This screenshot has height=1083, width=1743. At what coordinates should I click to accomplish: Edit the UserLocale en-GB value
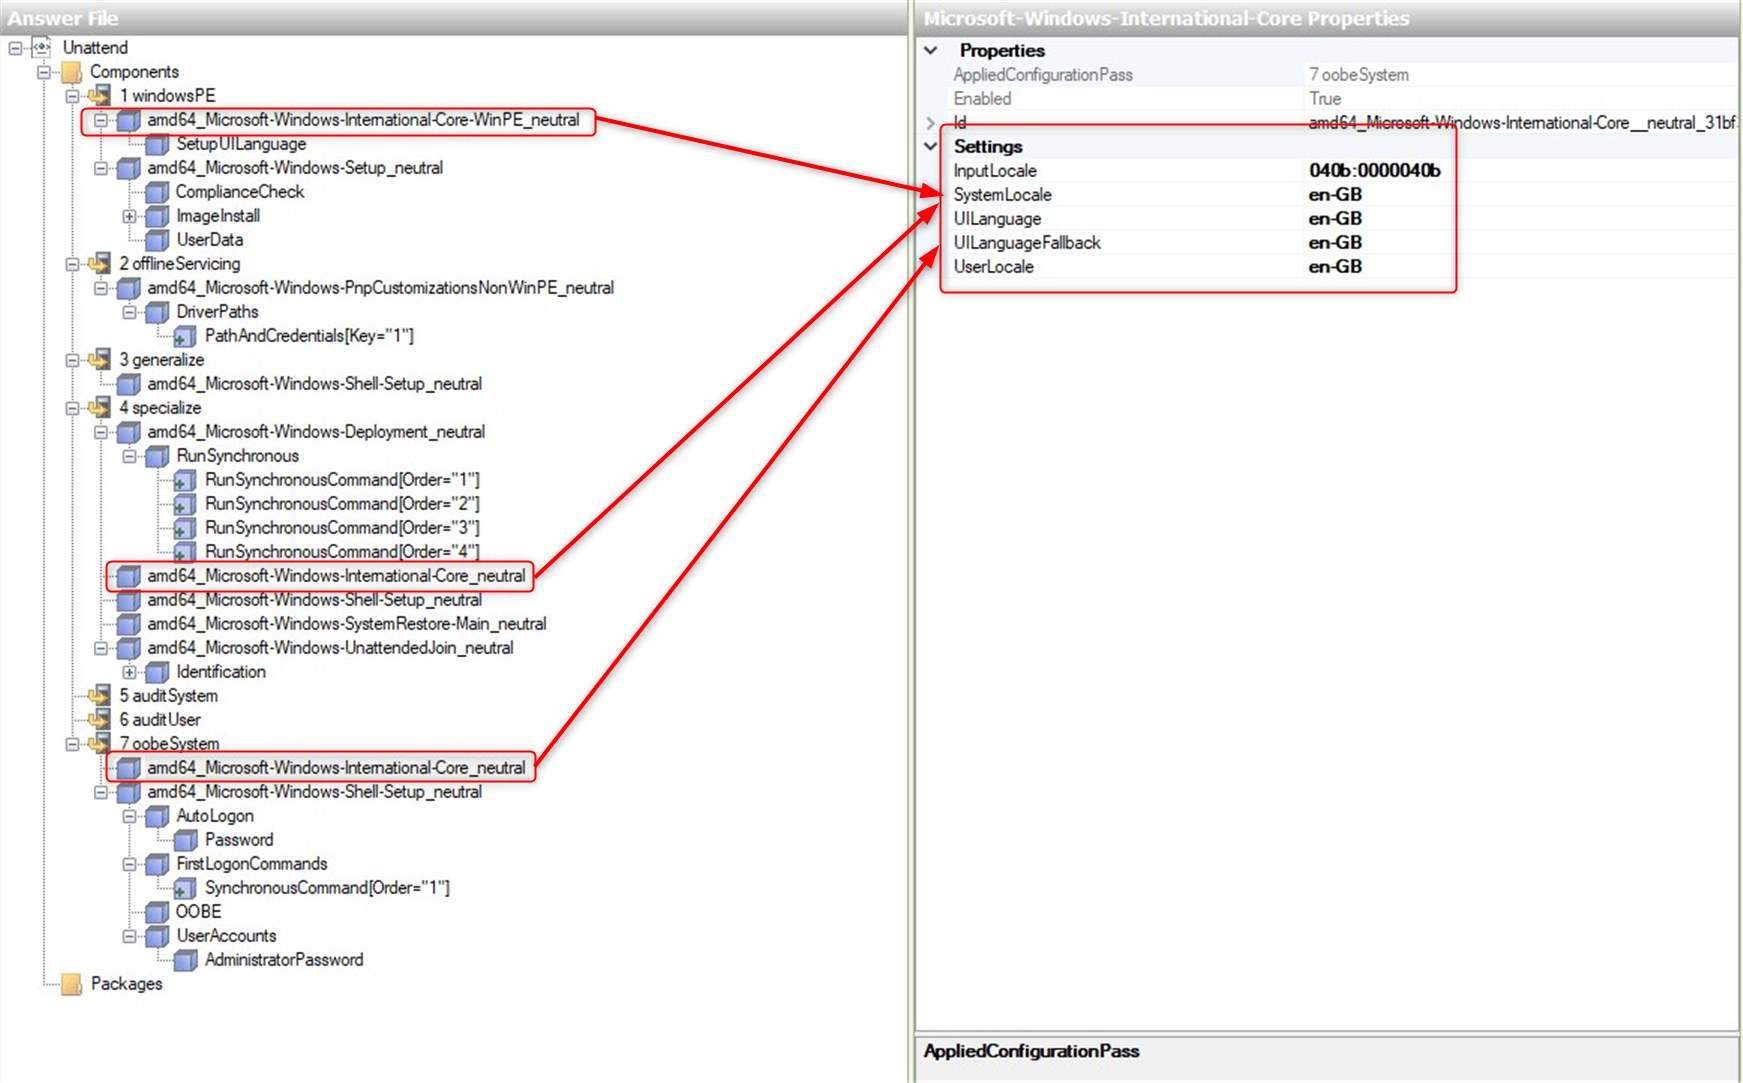[1335, 267]
